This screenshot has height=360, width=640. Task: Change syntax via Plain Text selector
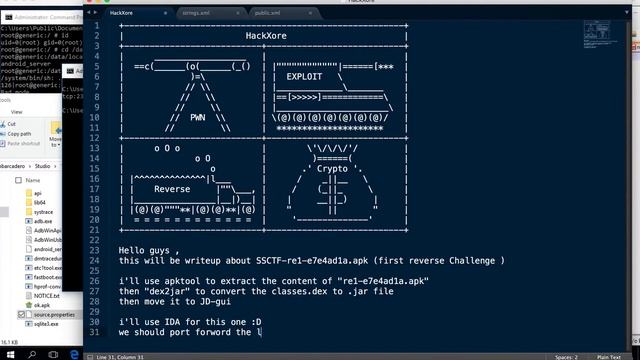point(609,357)
